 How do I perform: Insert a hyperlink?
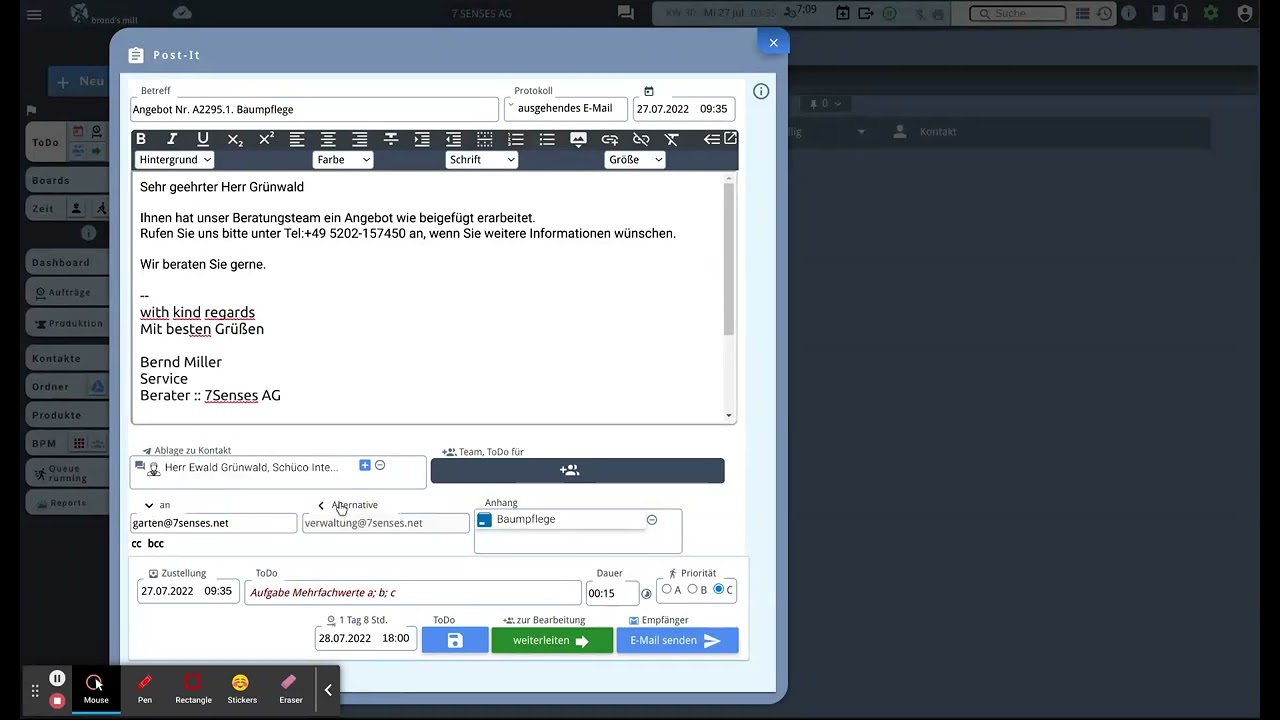tap(610, 139)
